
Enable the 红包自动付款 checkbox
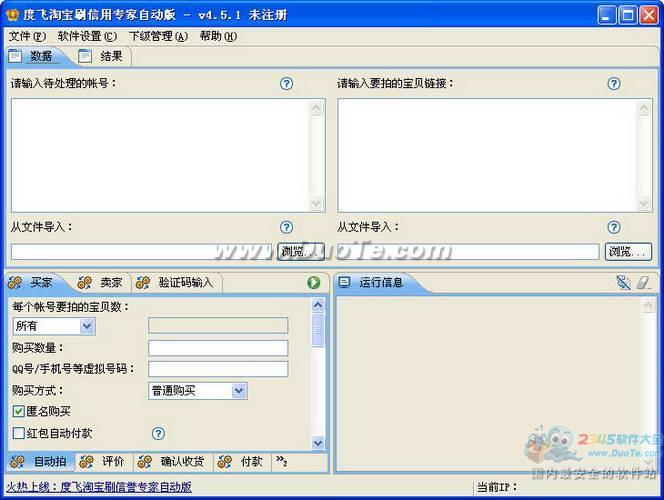point(19,433)
